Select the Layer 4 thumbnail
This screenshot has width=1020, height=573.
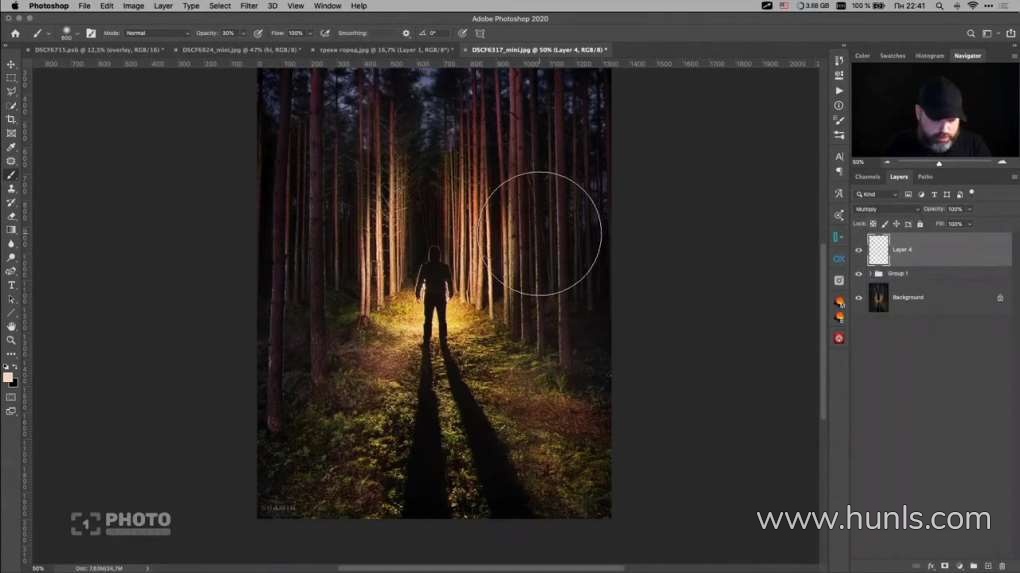878,250
